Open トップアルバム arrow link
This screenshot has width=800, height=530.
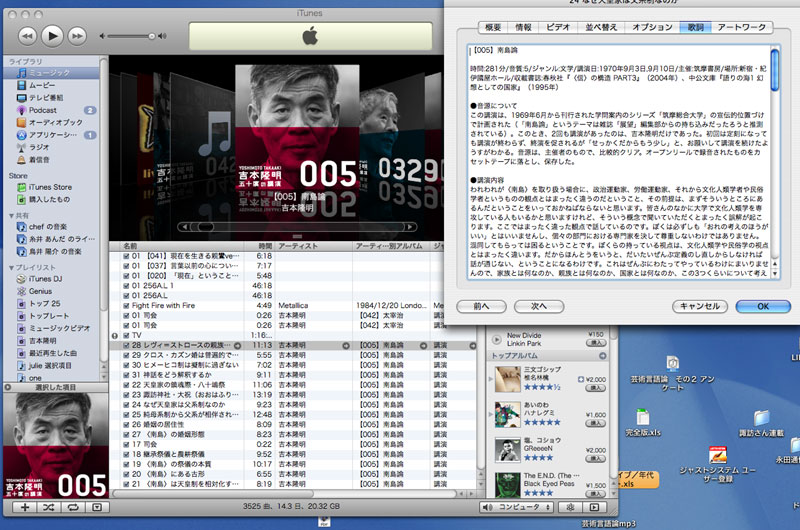click(x=603, y=356)
